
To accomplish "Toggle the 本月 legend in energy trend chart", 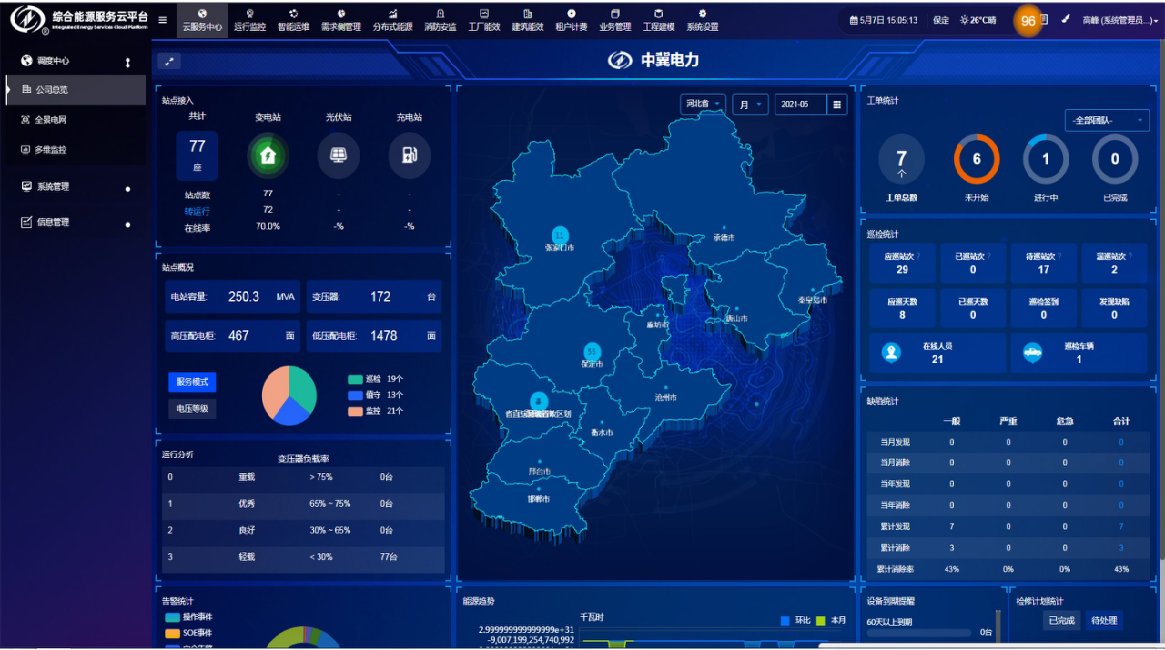I will (832, 621).
